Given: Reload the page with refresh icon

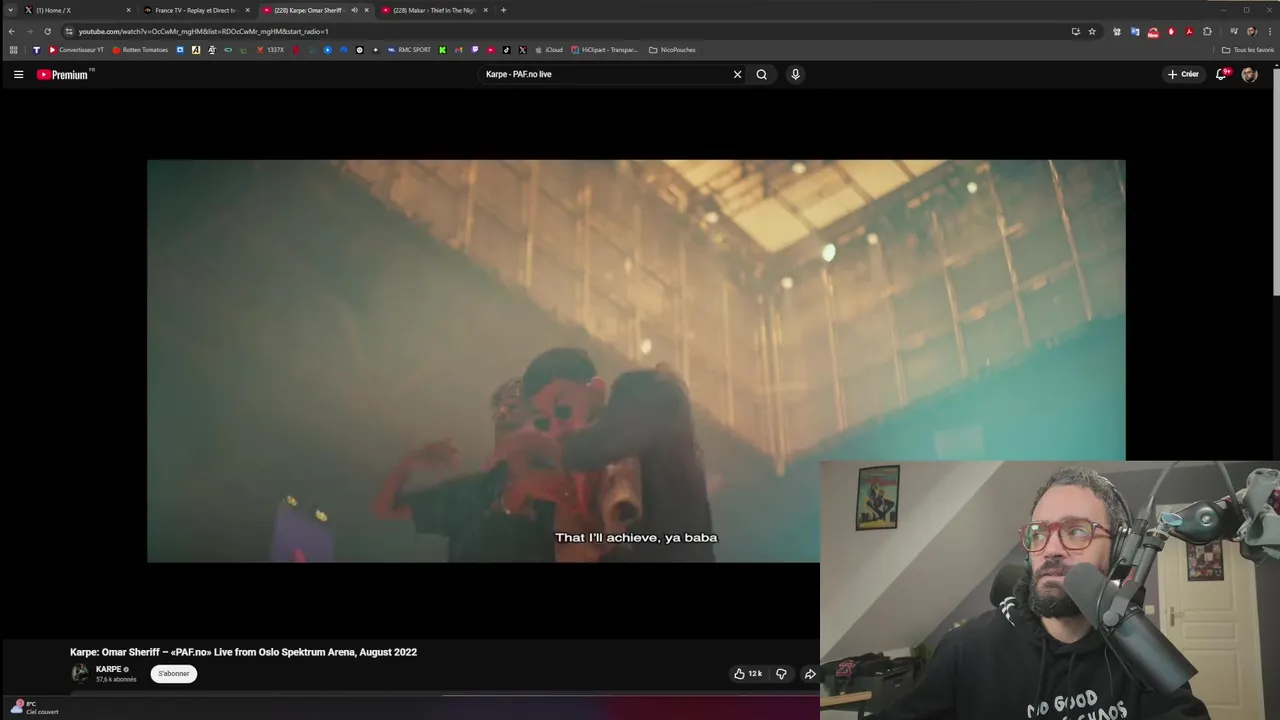Looking at the screenshot, I should (x=47, y=31).
